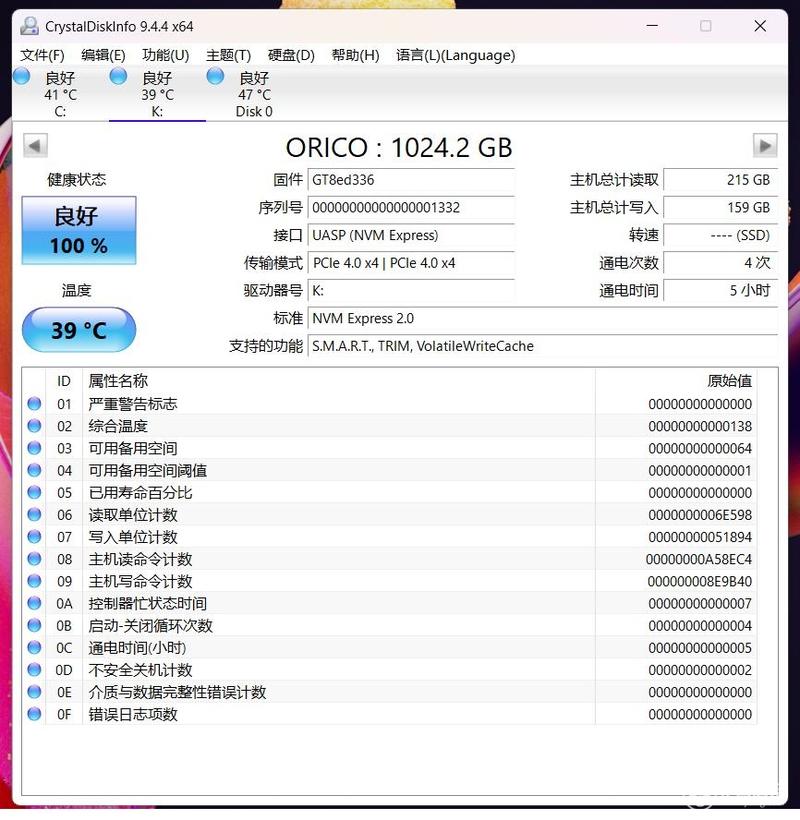Click the status circle for Disk 0
800x820 pixels.
(215, 76)
